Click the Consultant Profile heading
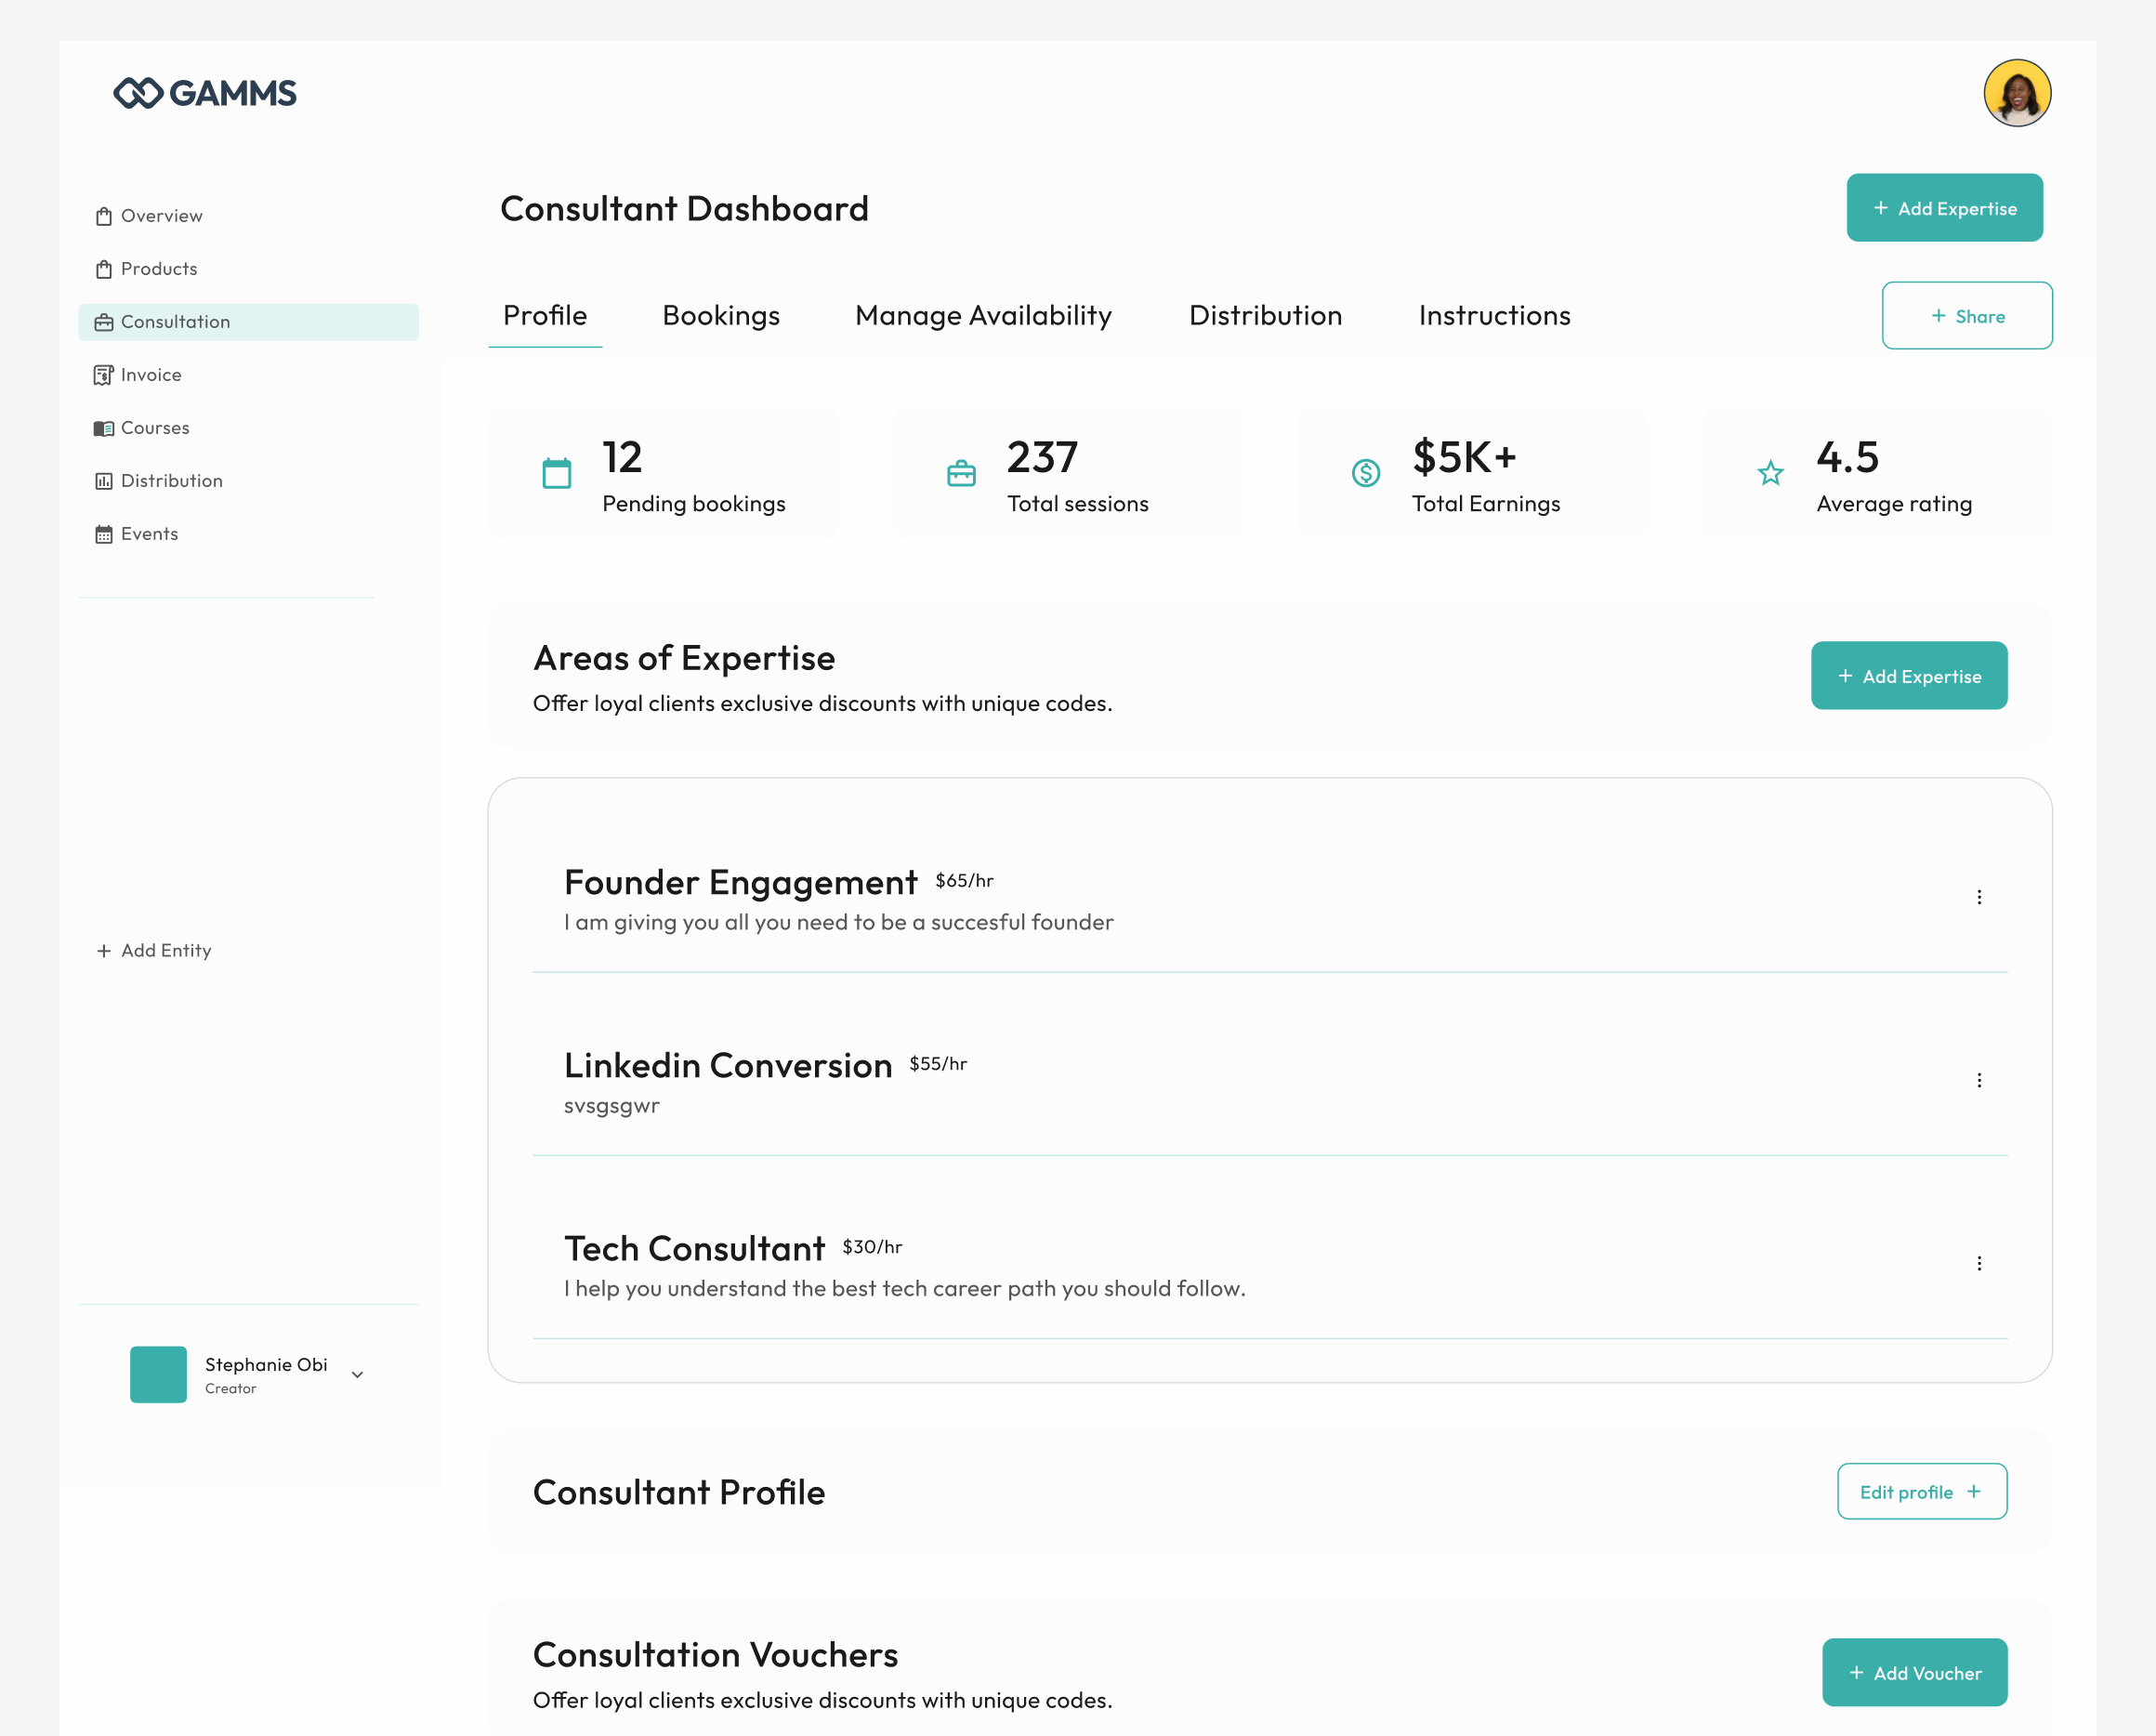 679,1492
